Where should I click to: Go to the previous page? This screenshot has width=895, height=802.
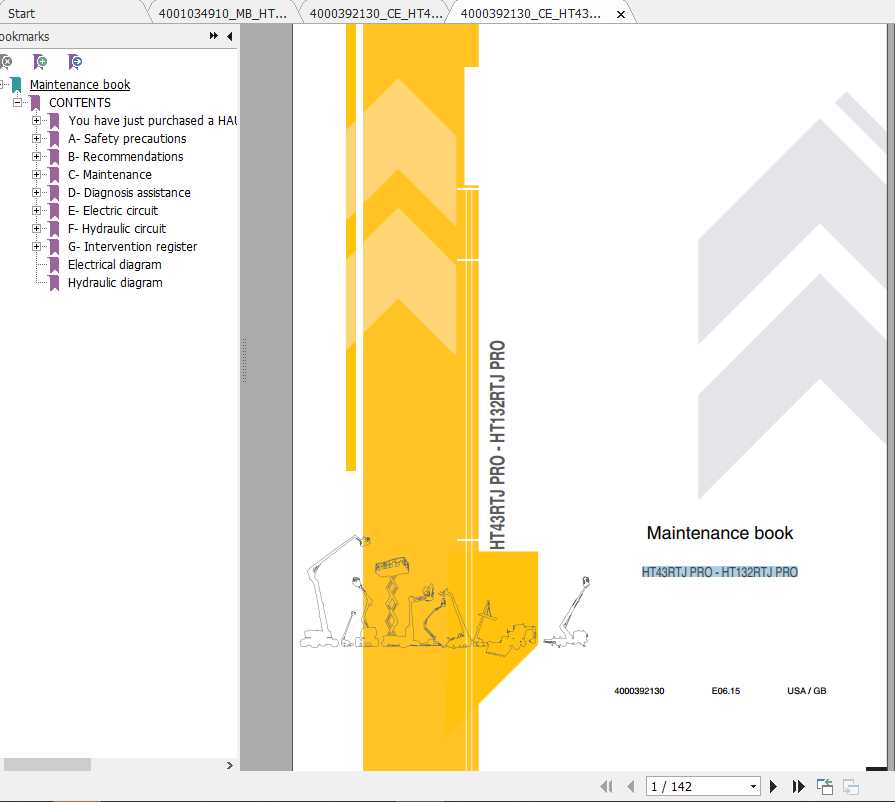tap(631, 787)
